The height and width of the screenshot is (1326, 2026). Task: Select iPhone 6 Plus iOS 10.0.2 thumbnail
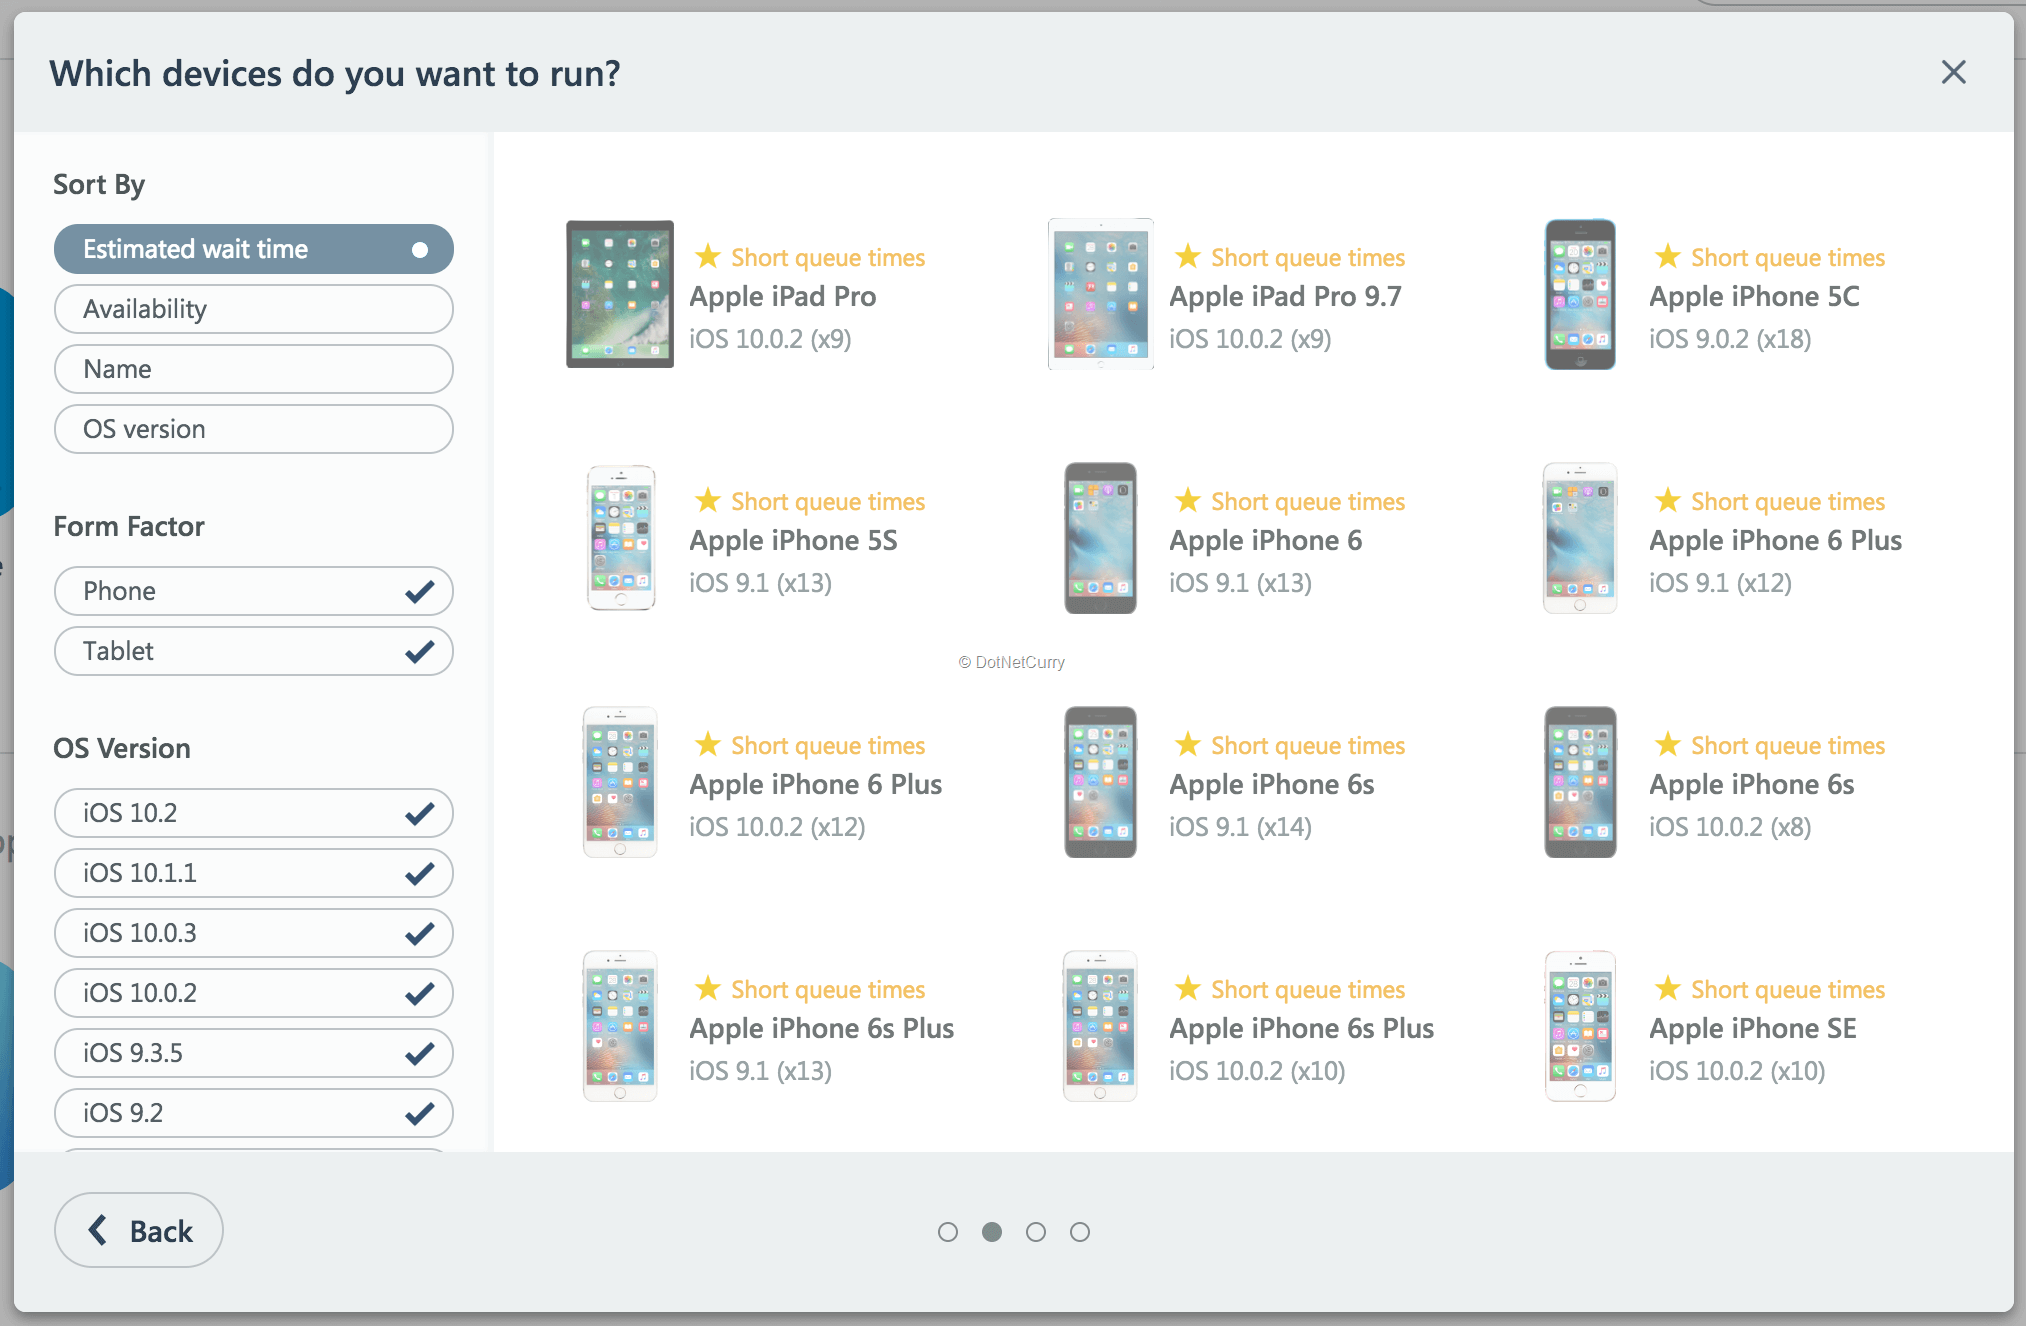coord(620,782)
